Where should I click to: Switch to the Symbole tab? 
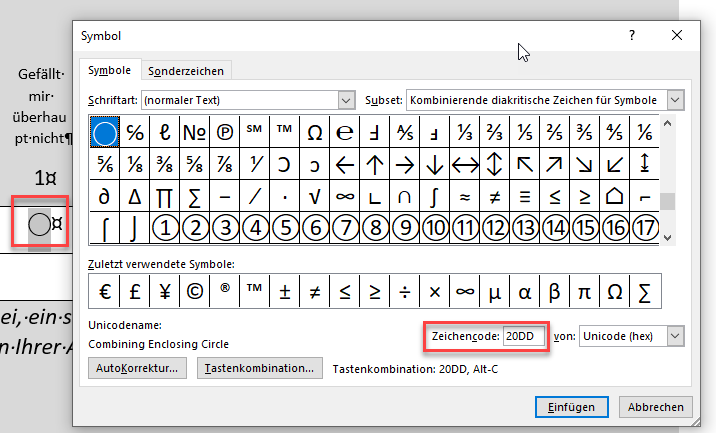(110, 70)
